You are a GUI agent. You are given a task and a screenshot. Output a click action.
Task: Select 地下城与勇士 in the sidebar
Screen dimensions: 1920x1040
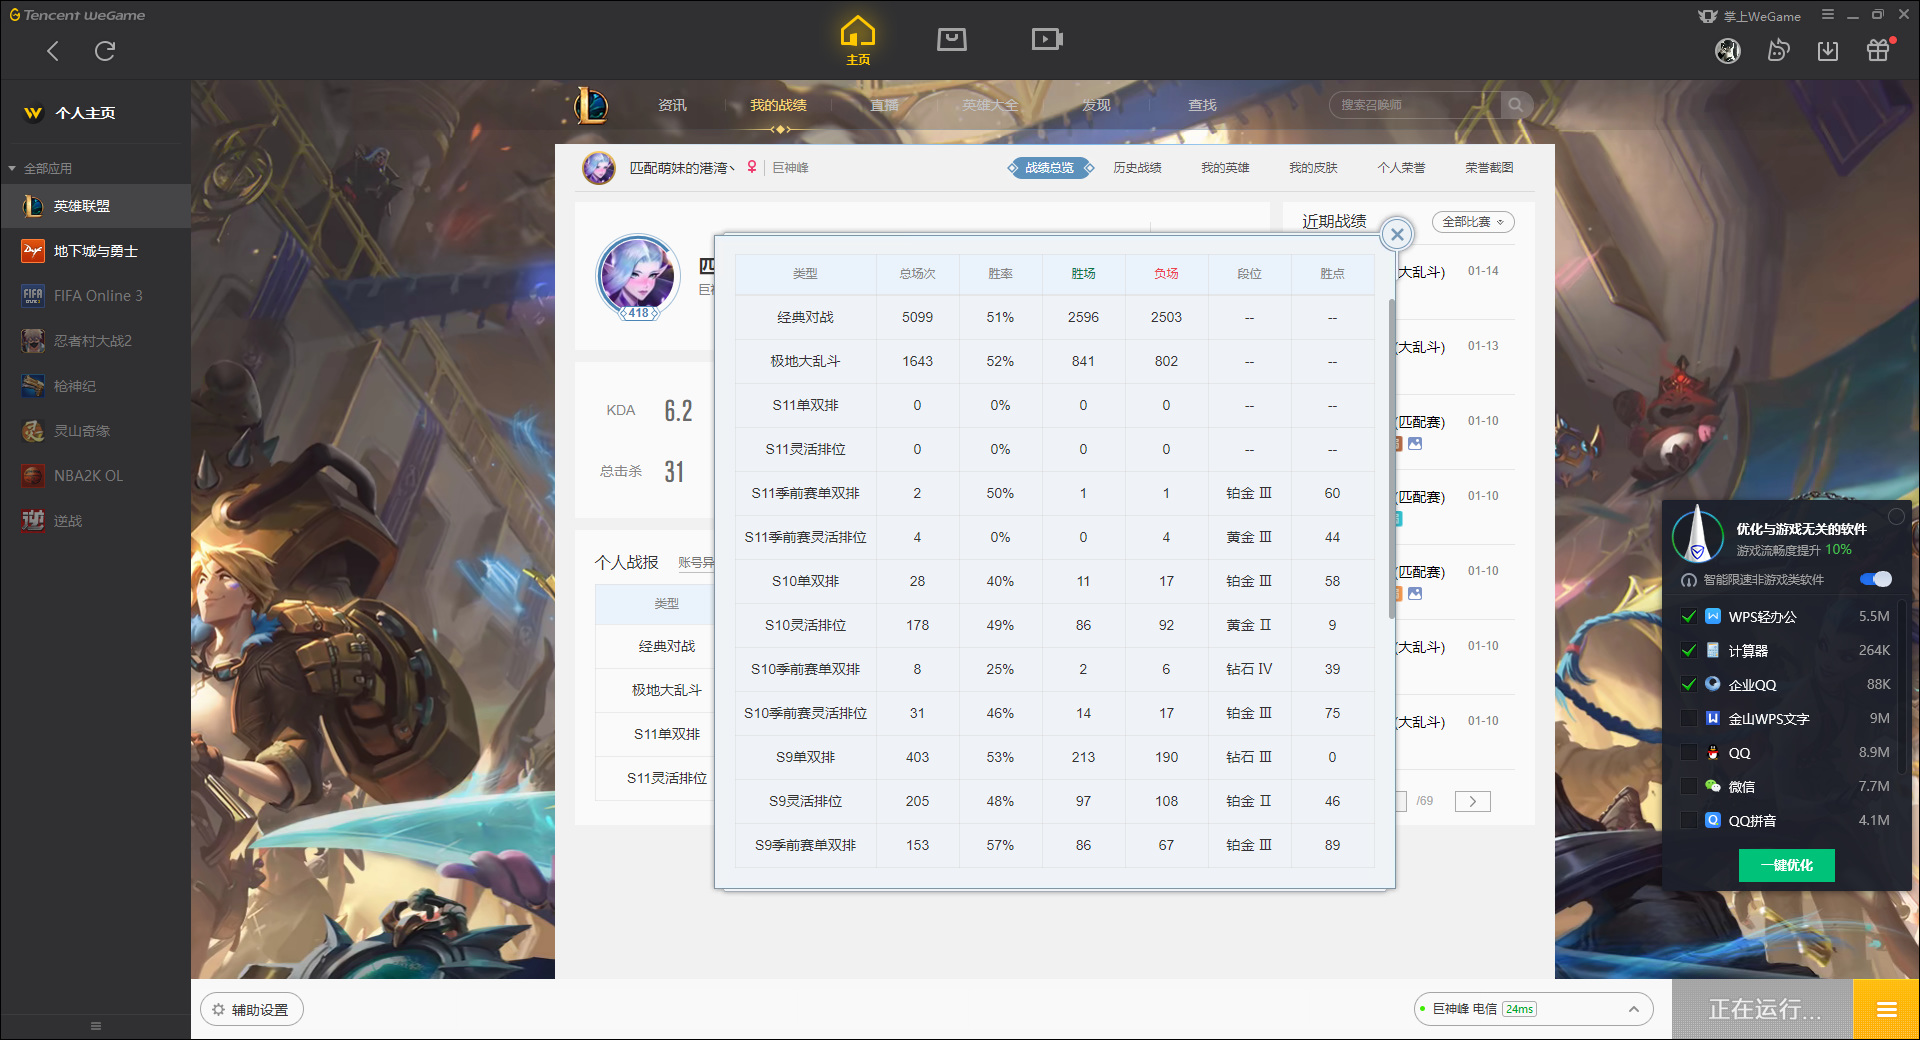(x=95, y=251)
